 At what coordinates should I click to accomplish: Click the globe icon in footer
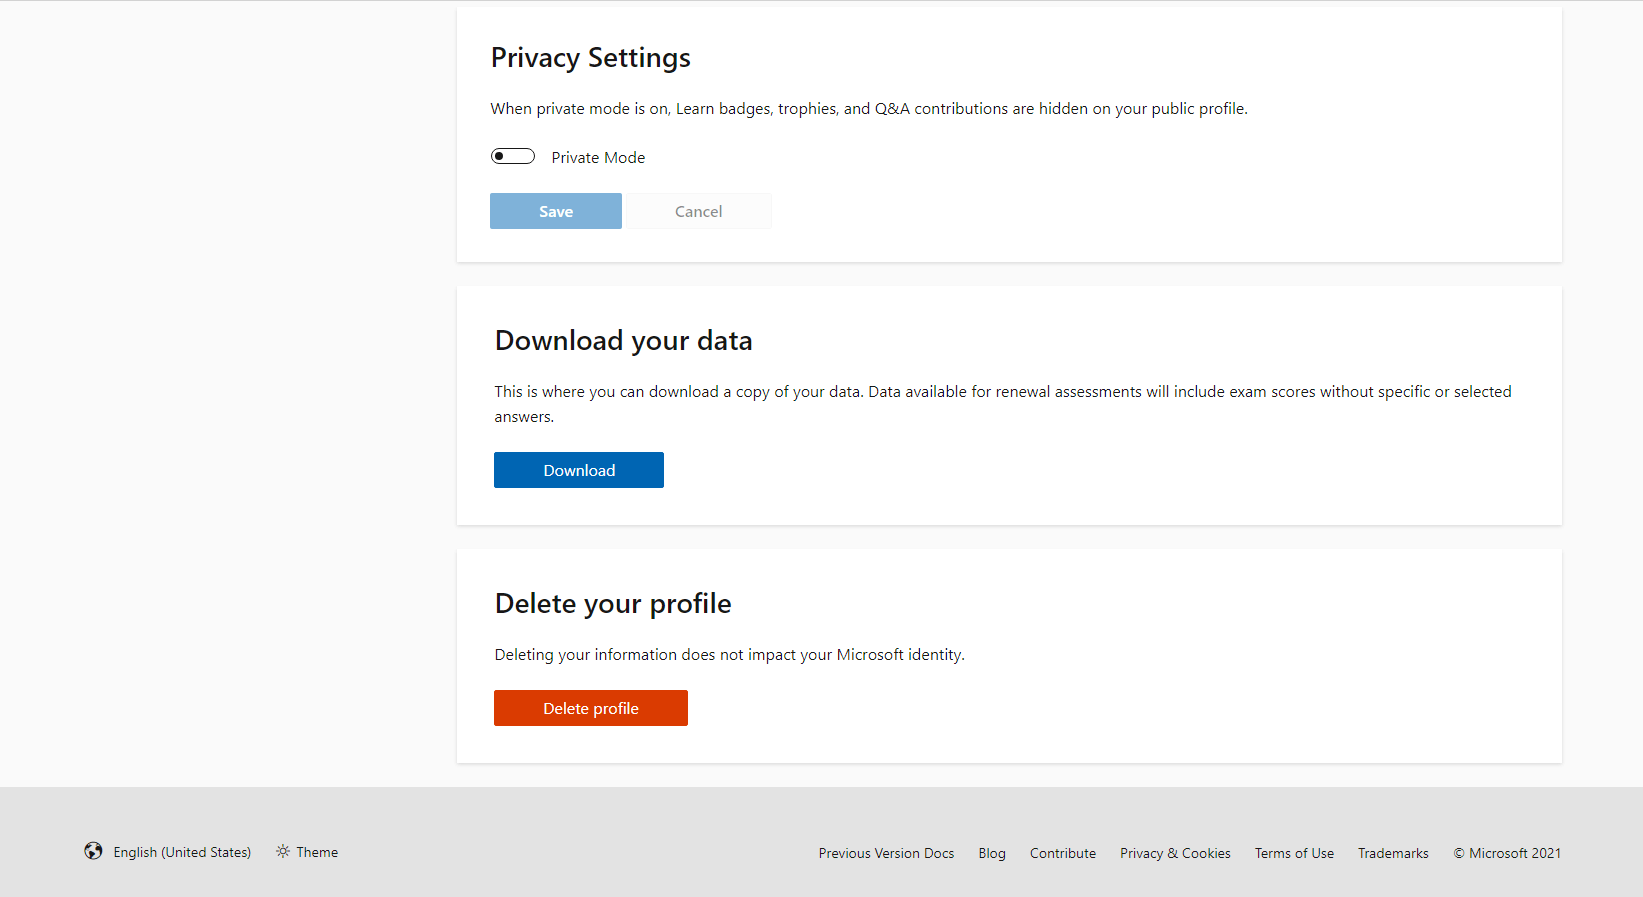[x=93, y=851]
